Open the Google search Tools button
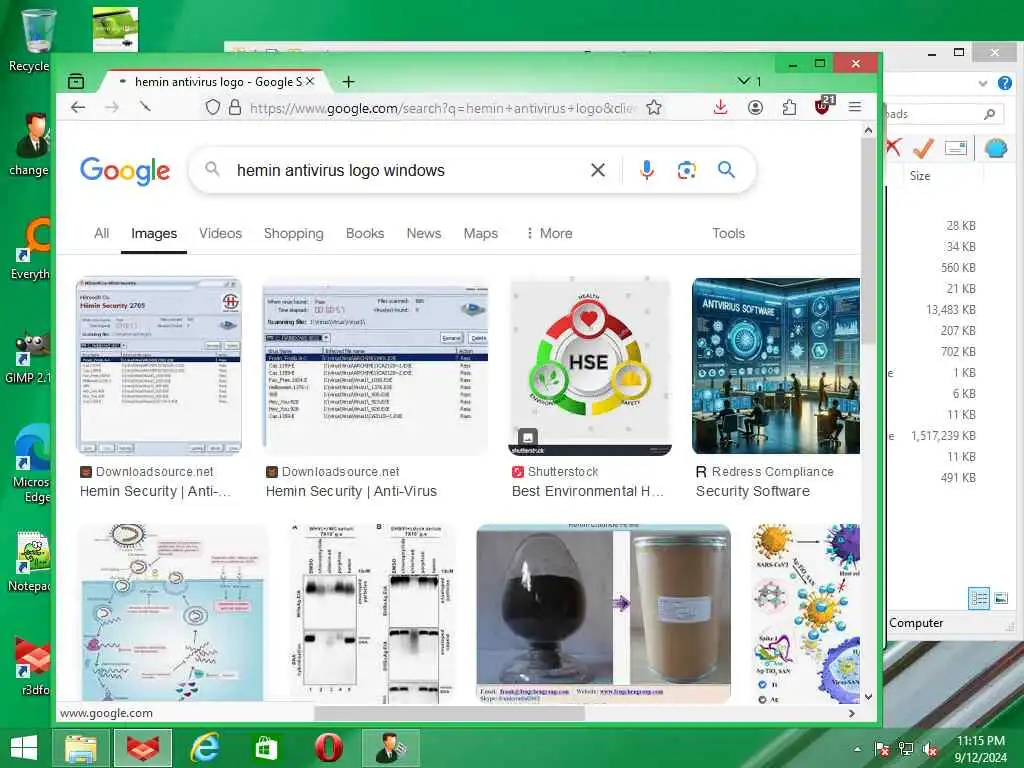This screenshot has height=768, width=1024. (728, 234)
